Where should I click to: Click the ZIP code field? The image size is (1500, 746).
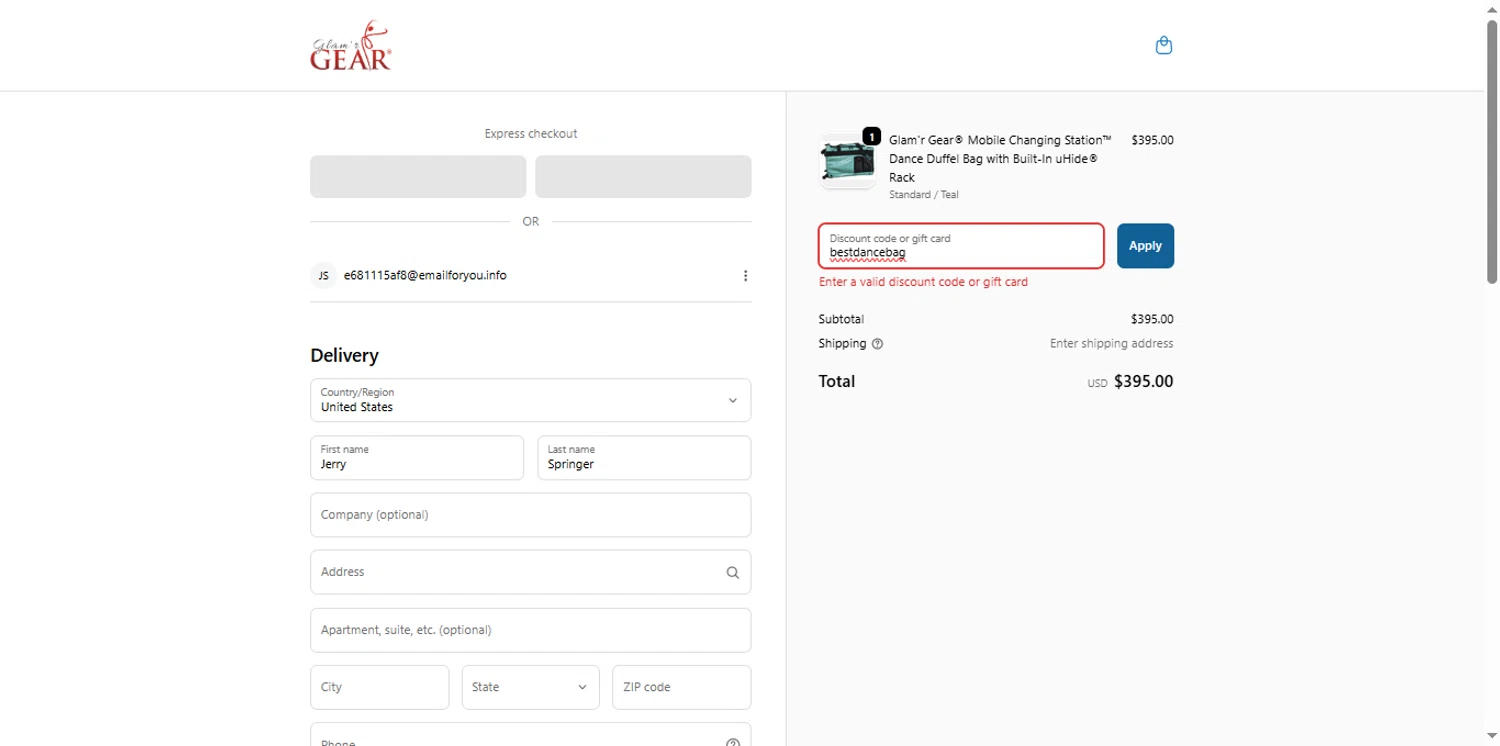[681, 687]
